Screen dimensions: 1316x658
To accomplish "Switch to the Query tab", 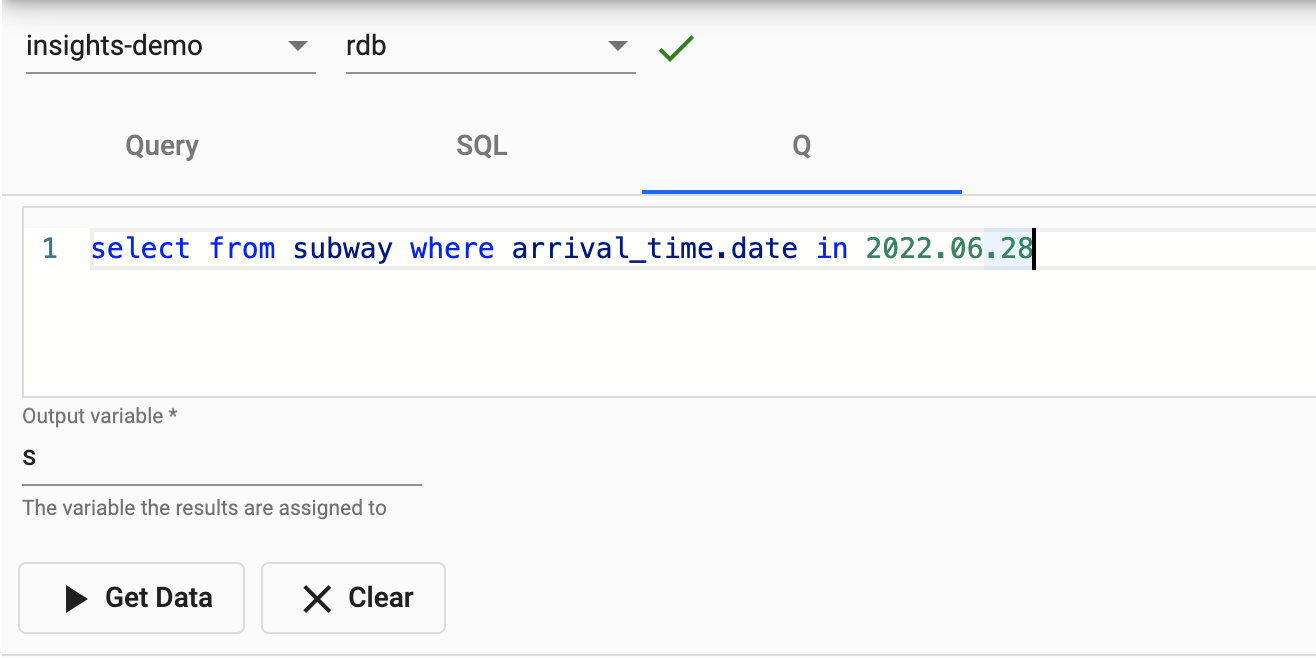I will (162, 146).
